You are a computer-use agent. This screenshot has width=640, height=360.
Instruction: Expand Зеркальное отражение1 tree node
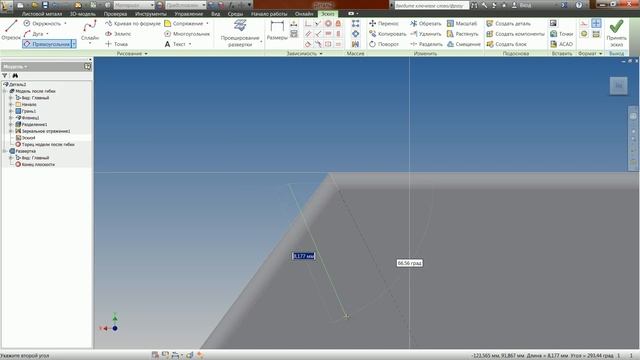coord(11,131)
